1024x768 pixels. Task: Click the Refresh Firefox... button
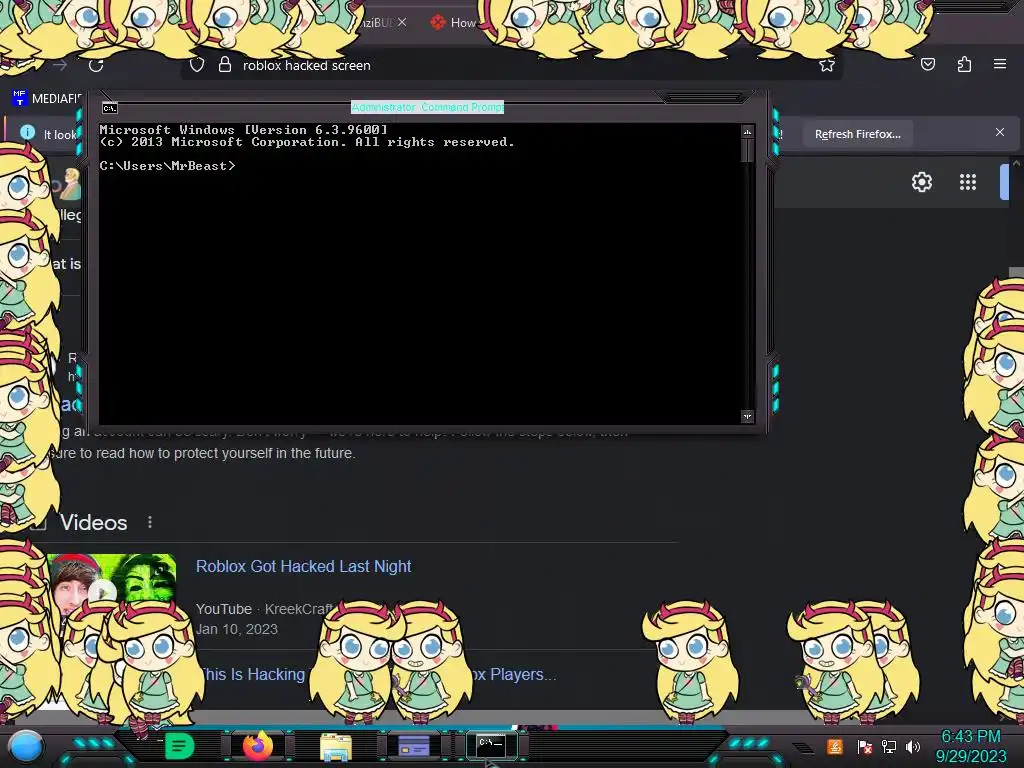(857, 134)
